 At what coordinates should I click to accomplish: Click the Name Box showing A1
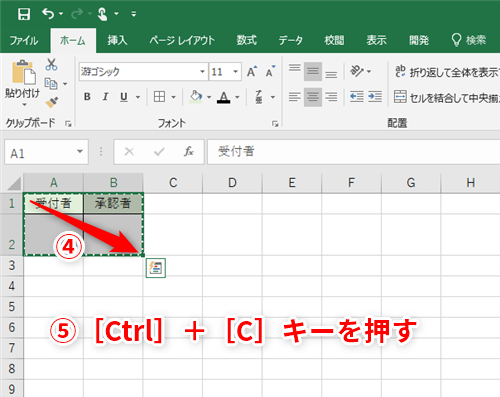click(x=40, y=152)
